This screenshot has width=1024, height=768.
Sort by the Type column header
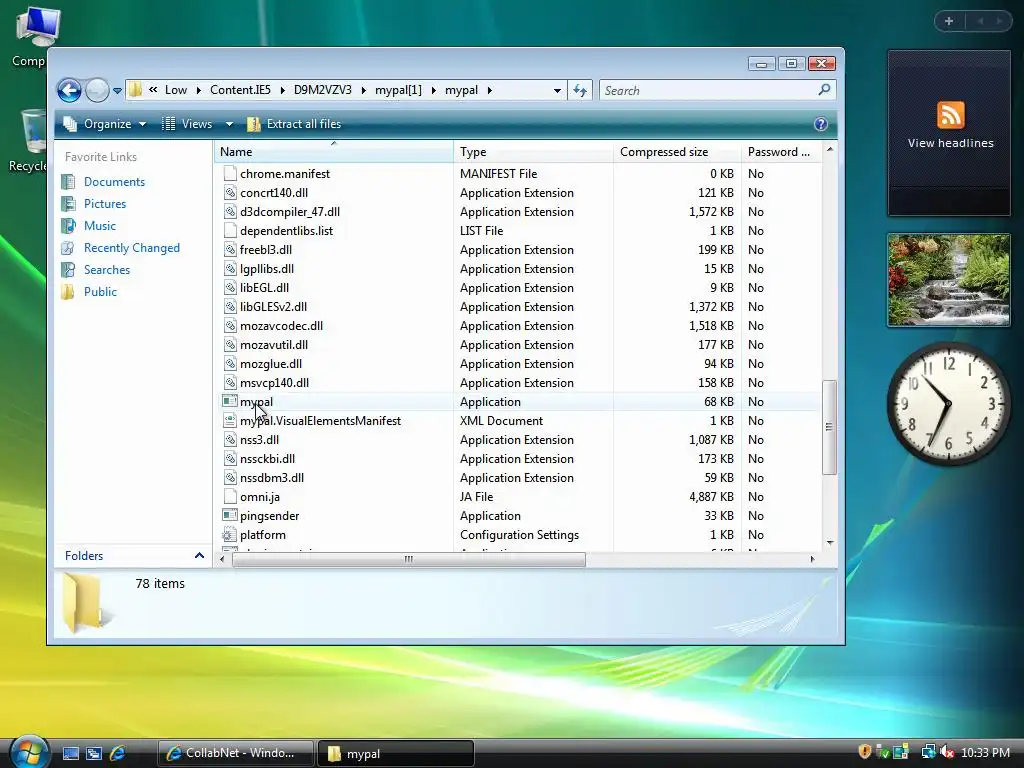click(x=533, y=152)
